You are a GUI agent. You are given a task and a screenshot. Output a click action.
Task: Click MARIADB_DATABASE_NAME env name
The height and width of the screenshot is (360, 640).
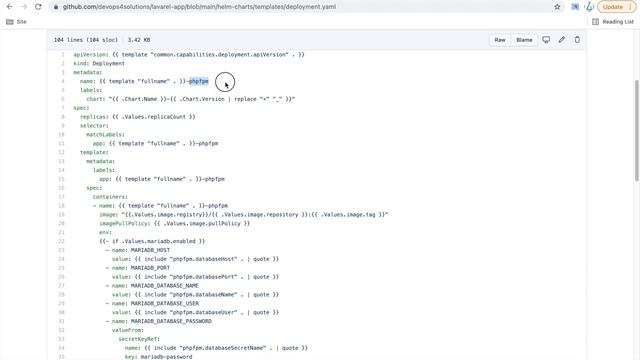(164, 286)
